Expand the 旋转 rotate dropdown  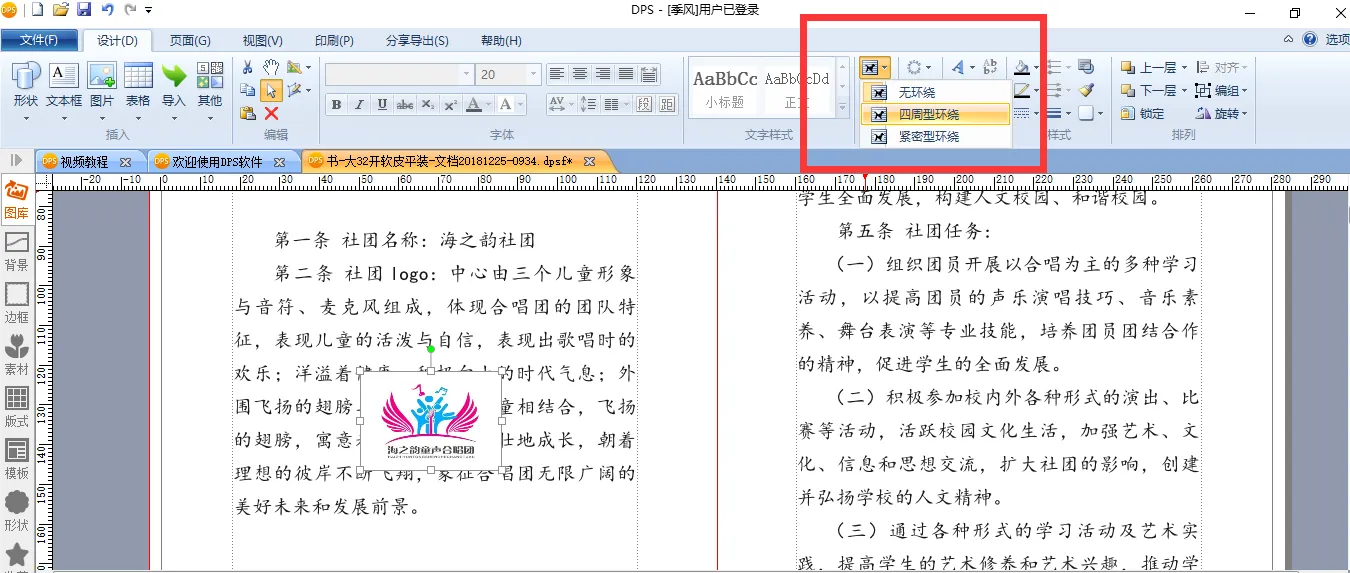[x=1244, y=113]
